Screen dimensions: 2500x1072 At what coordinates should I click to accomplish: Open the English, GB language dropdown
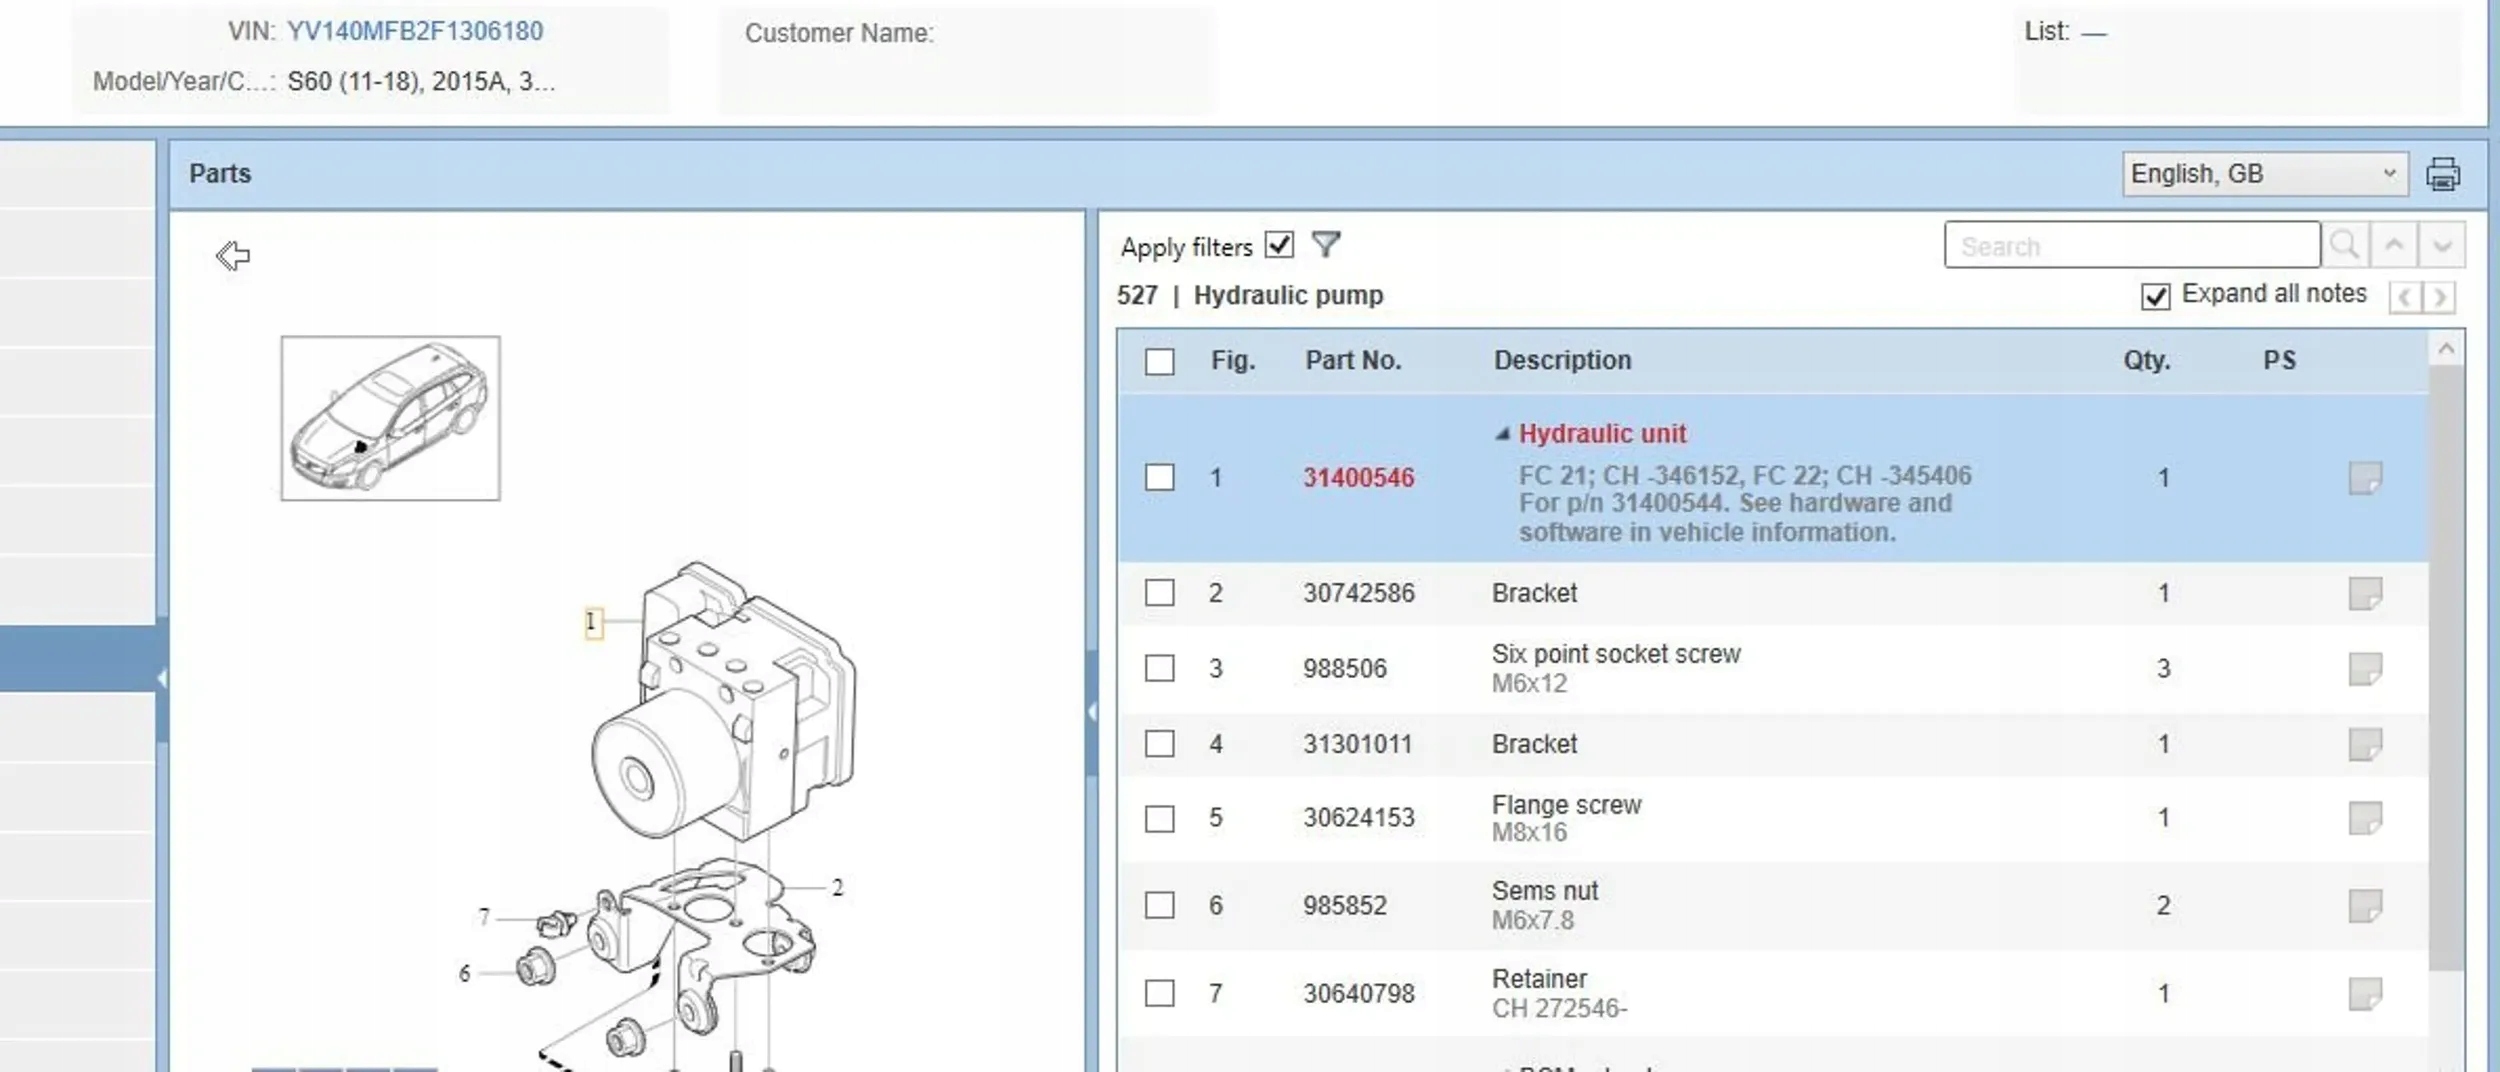point(2264,174)
